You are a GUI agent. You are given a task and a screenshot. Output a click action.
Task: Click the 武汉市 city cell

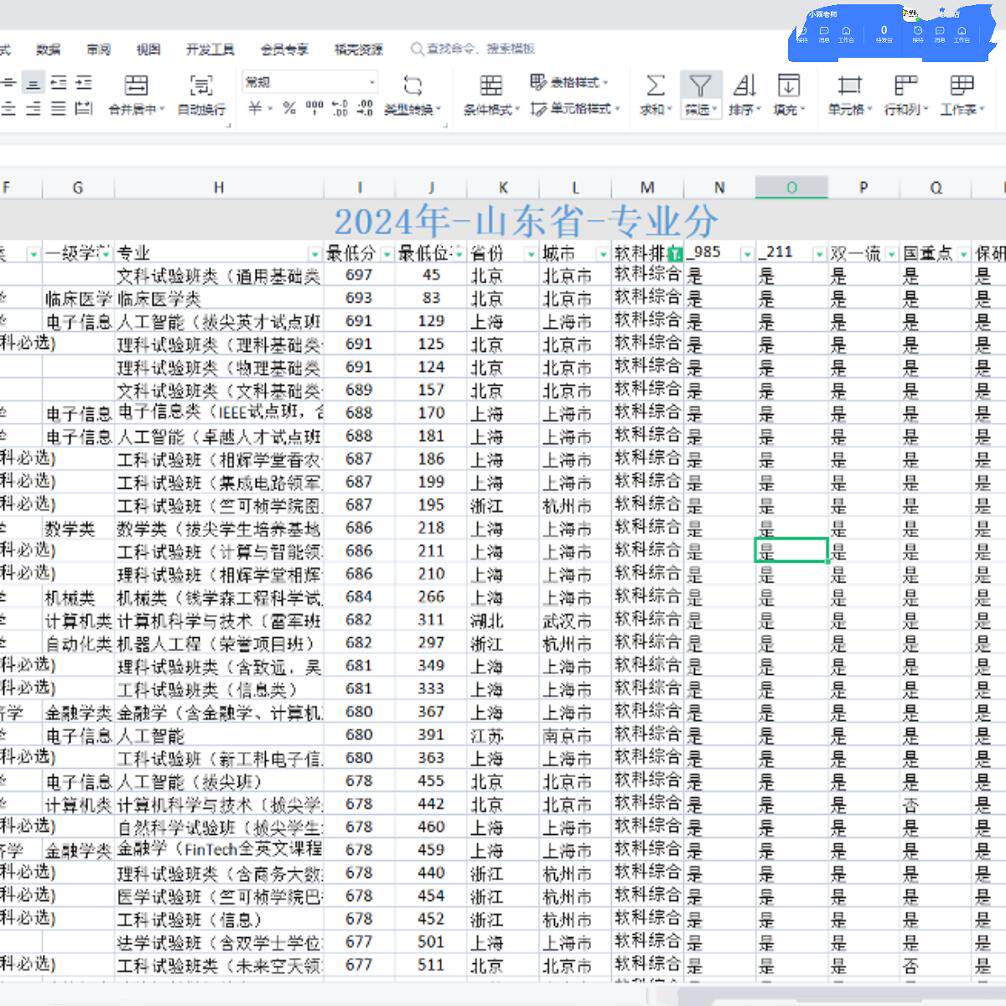coord(575,620)
